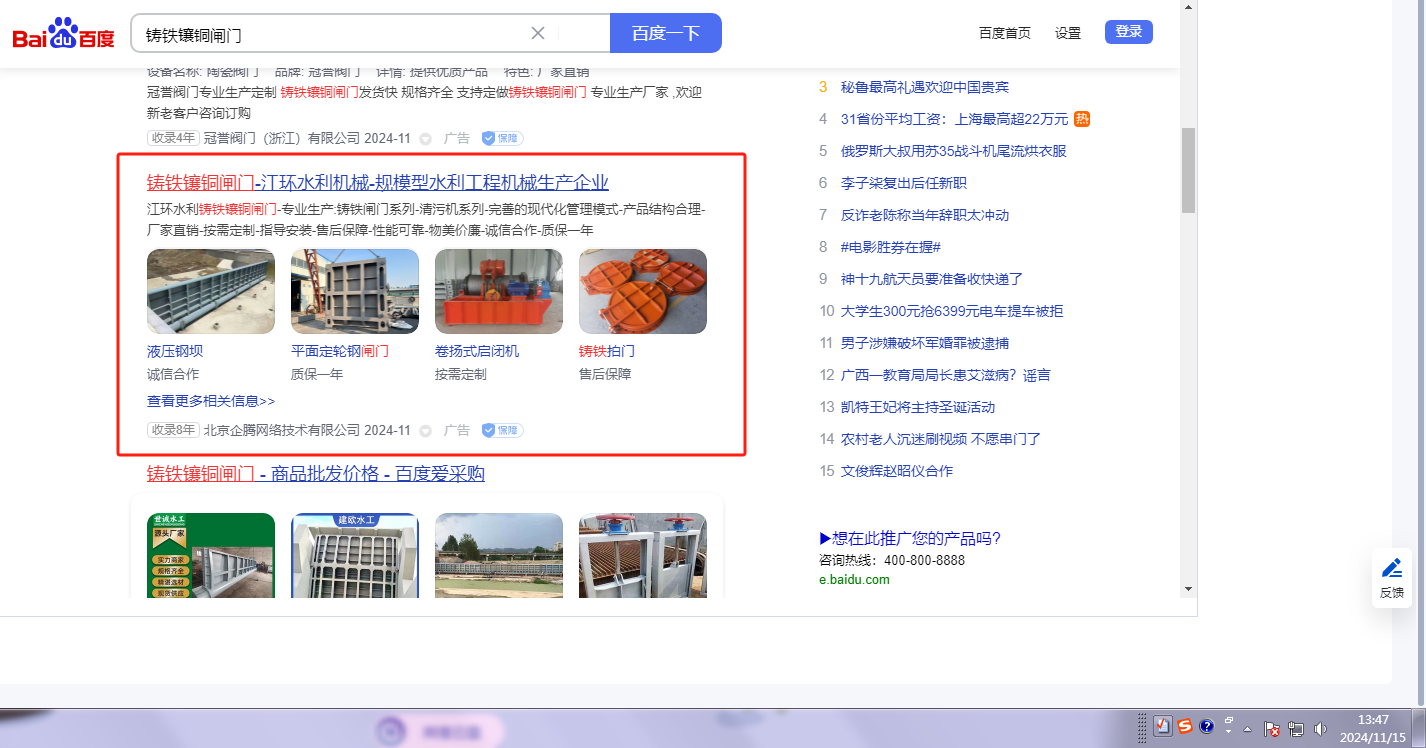Viewport: 1426px width, 748px height.
Task: Show hidden tray icons with up arrow
Action: click(x=1248, y=728)
